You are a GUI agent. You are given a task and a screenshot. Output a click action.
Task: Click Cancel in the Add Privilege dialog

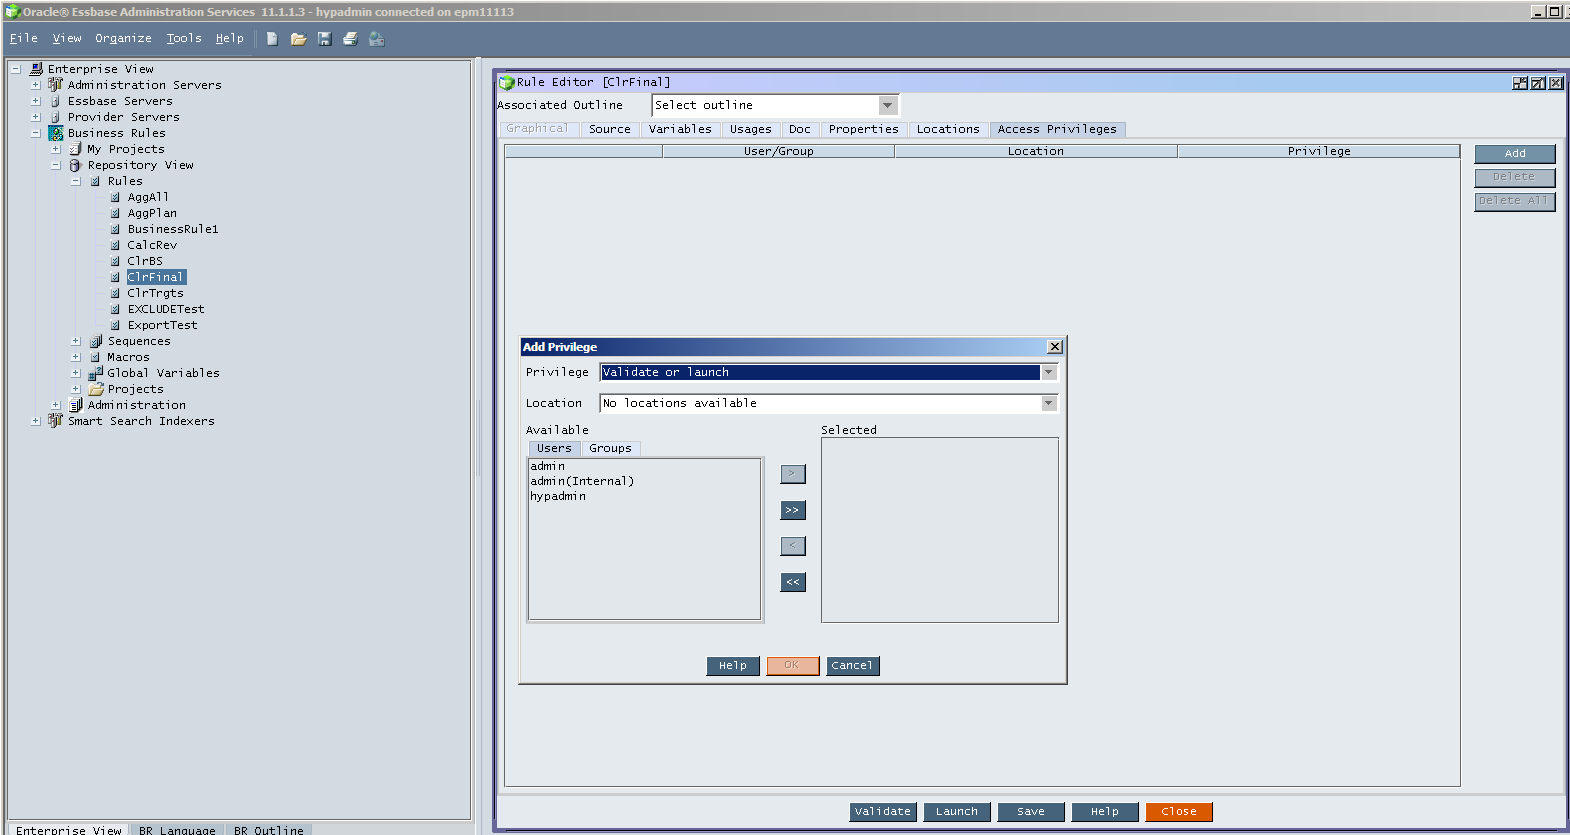coord(852,666)
